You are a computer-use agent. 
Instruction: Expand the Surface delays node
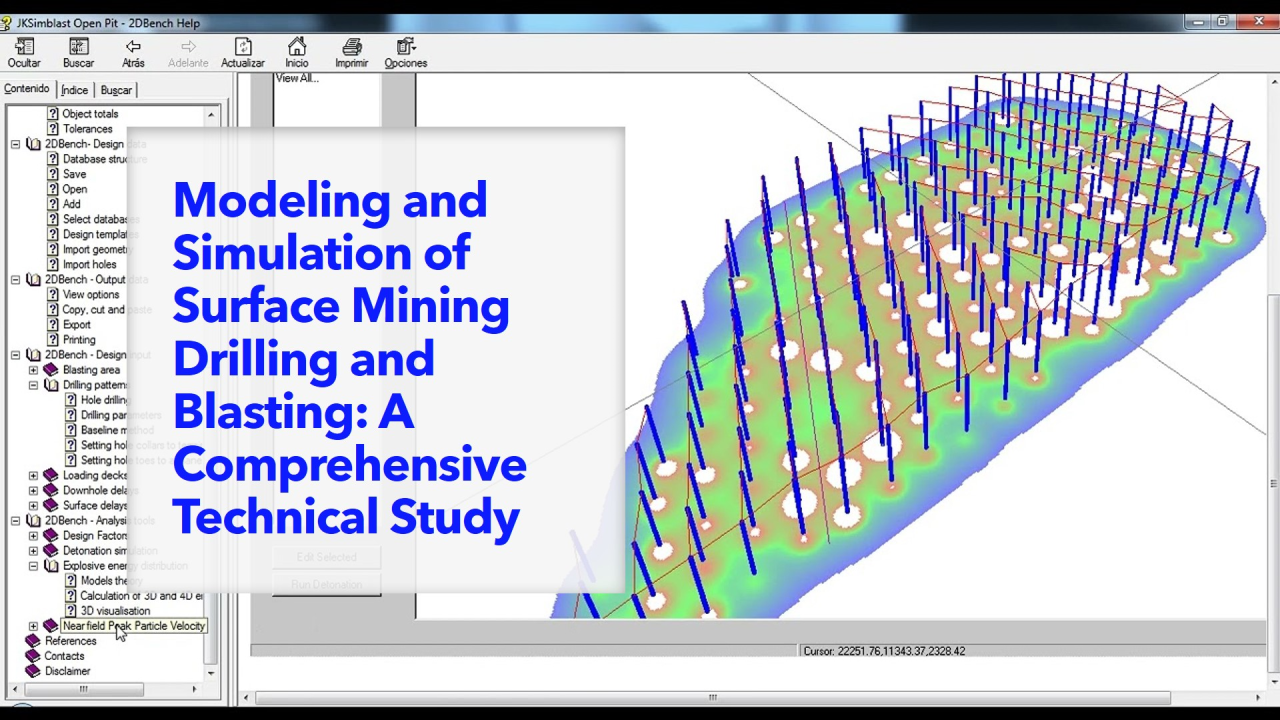33,506
